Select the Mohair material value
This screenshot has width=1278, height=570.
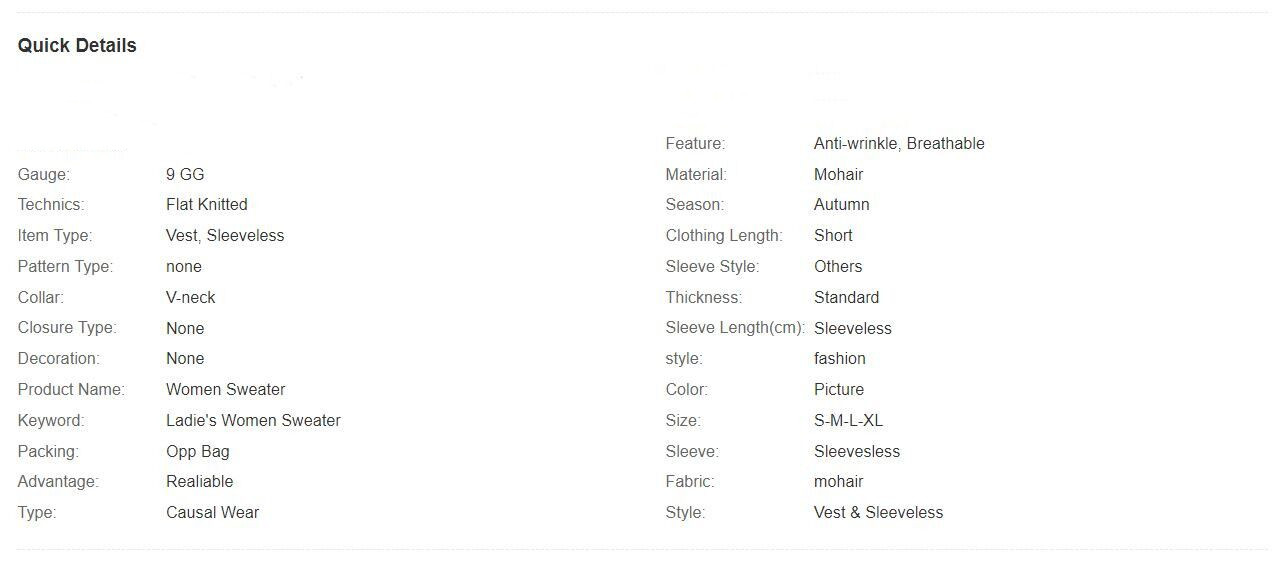(x=839, y=174)
